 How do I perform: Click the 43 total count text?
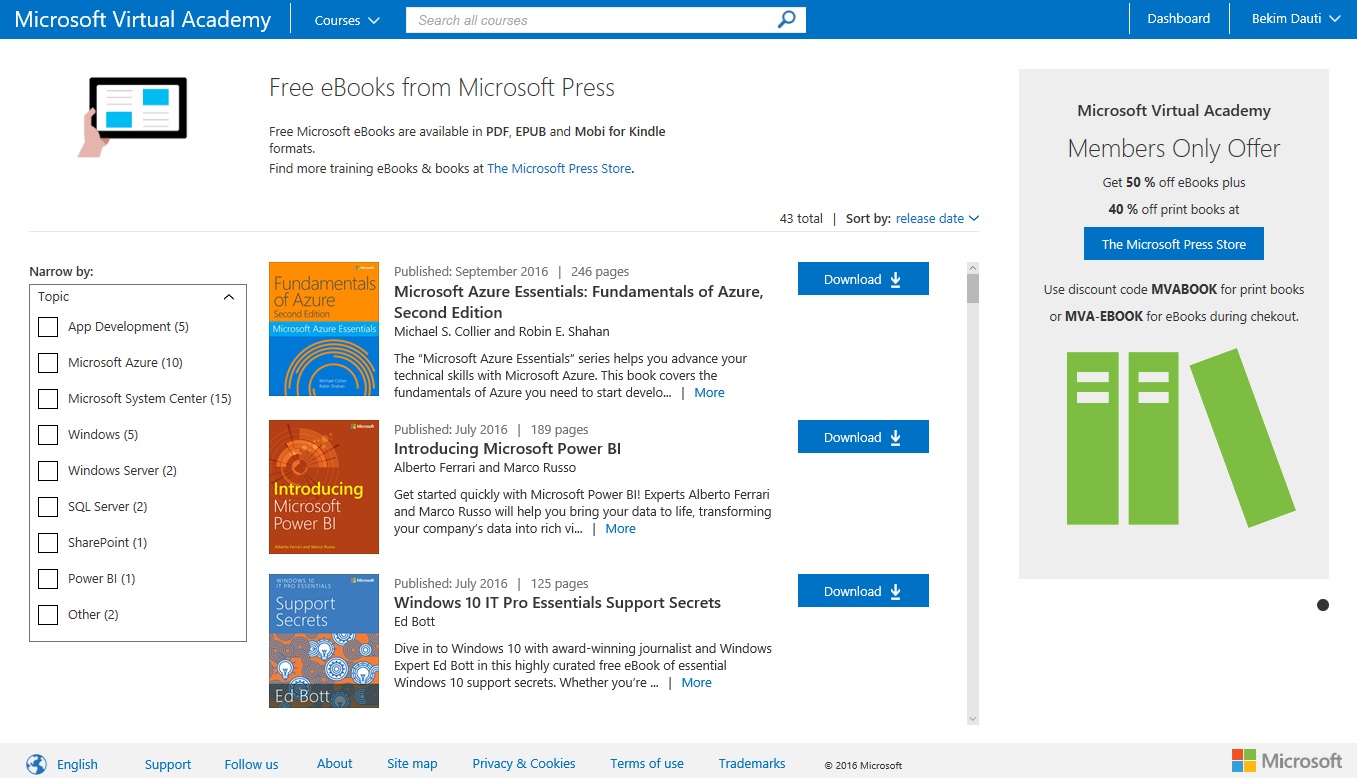(x=801, y=219)
